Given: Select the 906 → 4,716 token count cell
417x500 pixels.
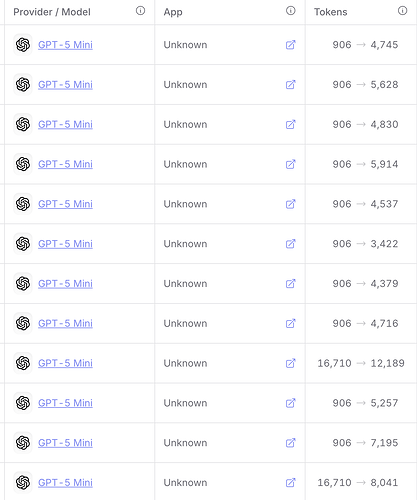Looking at the screenshot, I should (365, 323).
